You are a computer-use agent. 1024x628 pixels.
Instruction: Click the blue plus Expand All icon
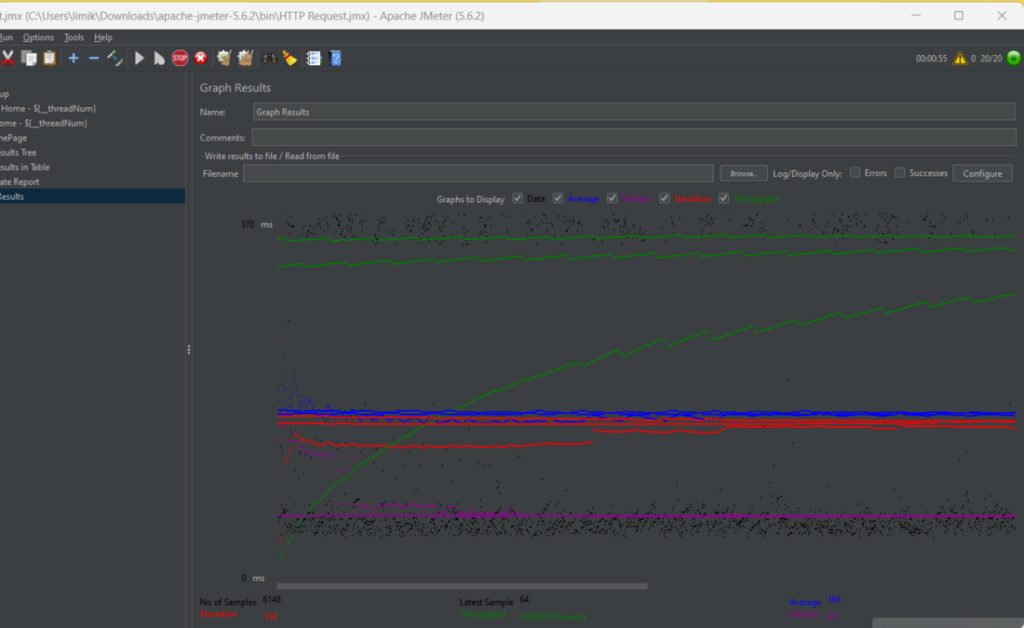pos(73,58)
